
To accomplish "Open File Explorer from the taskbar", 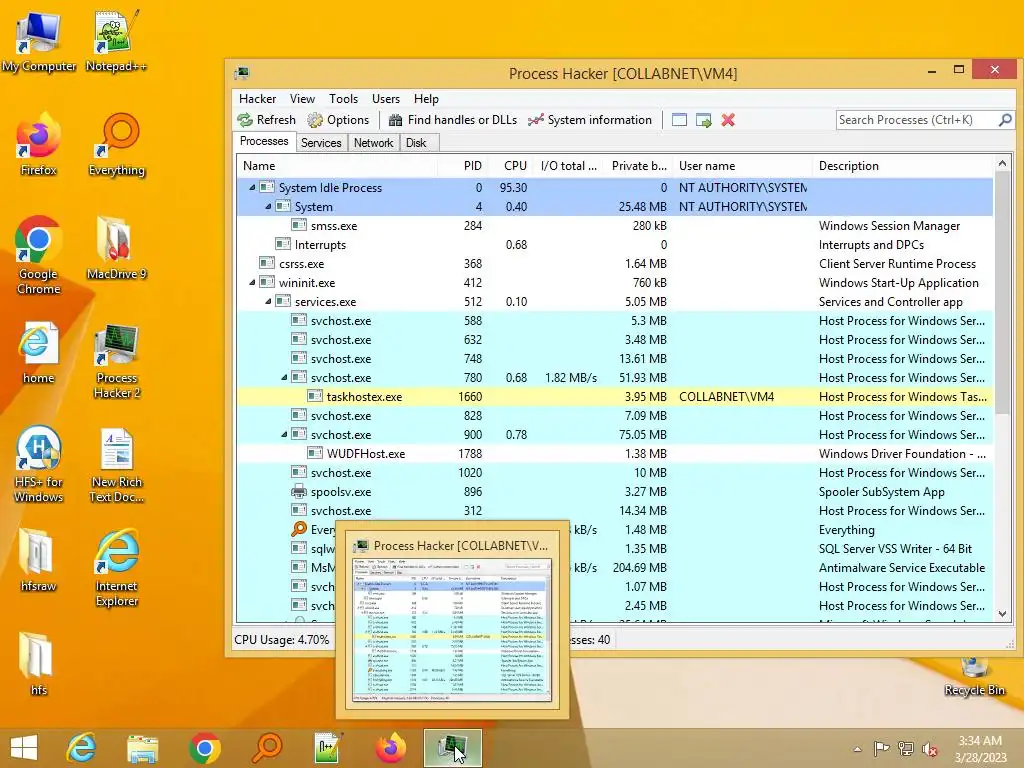I will coord(142,748).
